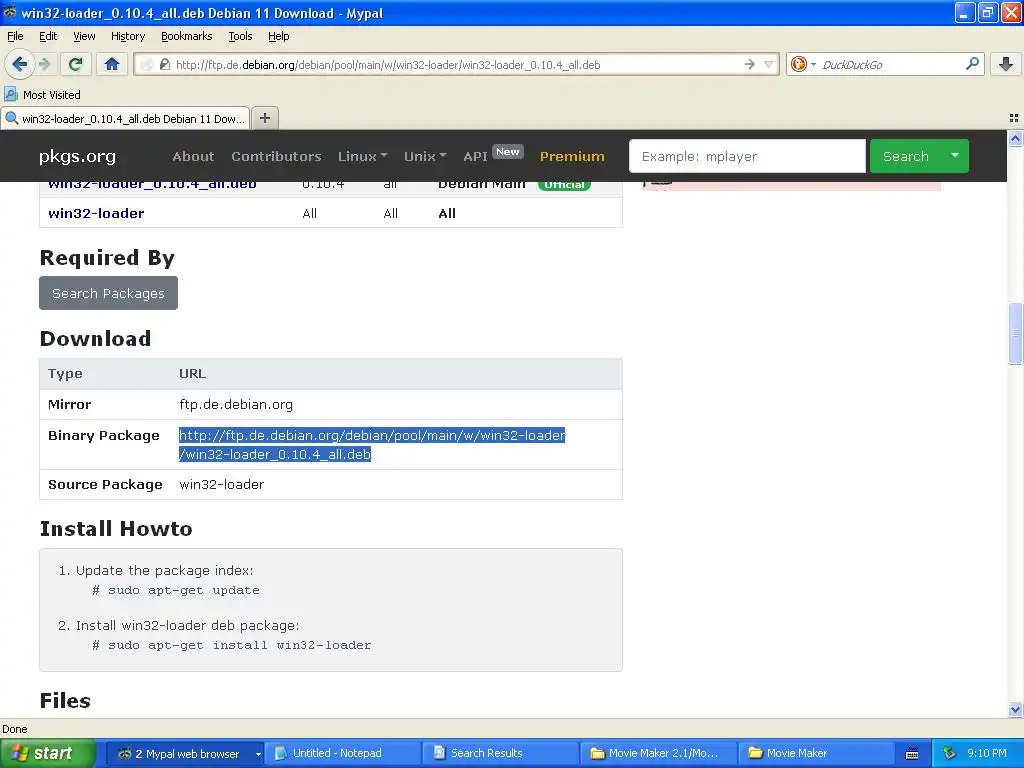Click the Download section heading
Image resolution: width=1024 pixels, height=768 pixels.
coord(95,338)
